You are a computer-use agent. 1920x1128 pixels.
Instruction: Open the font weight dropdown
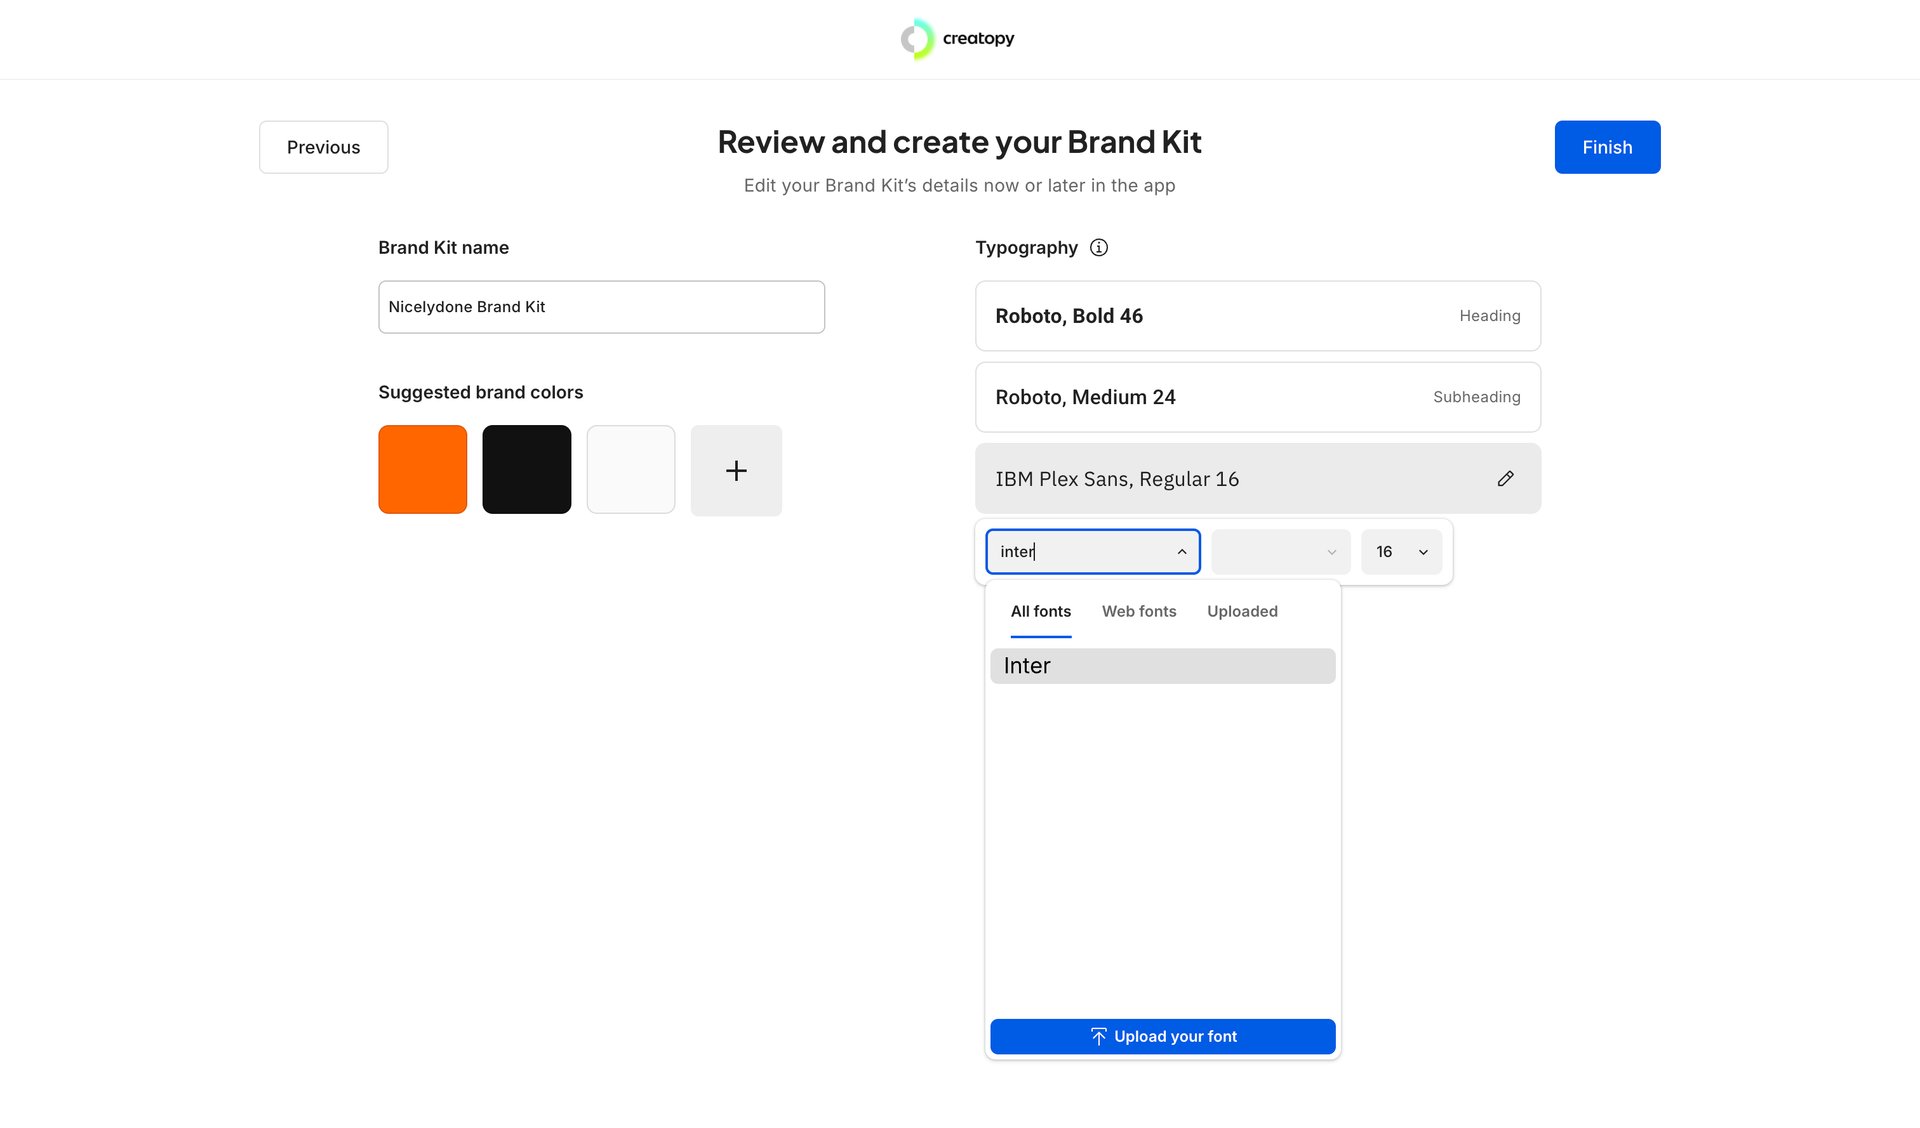click(1280, 552)
